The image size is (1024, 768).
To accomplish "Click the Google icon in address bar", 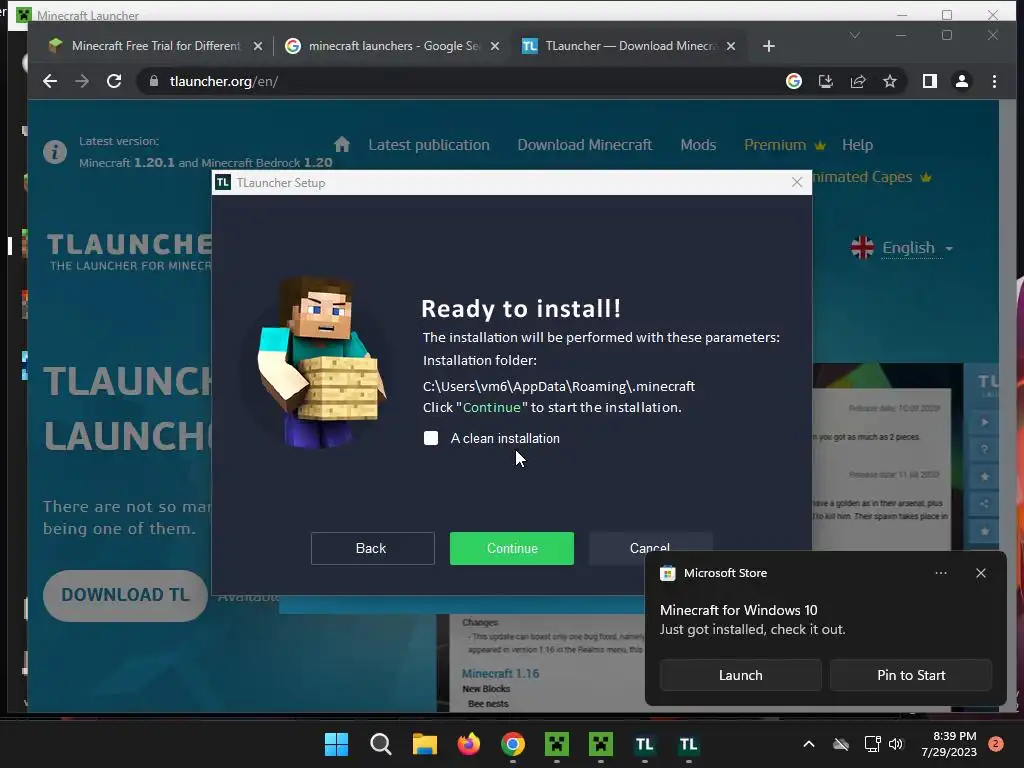I will click(x=794, y=82).
